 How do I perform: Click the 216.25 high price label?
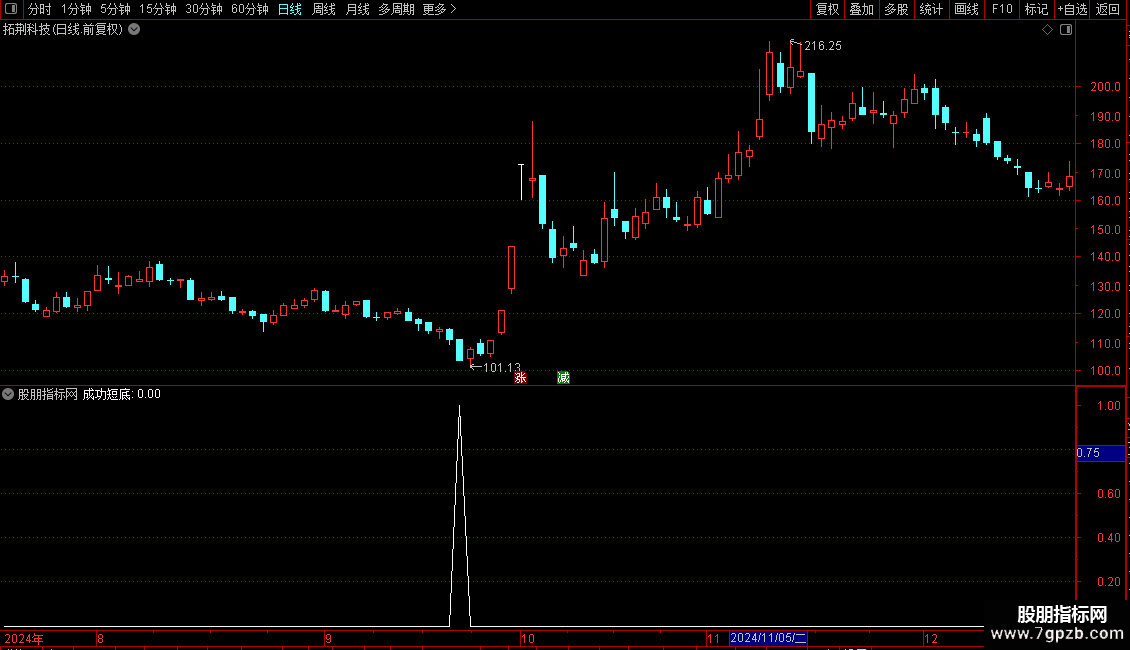823,46
